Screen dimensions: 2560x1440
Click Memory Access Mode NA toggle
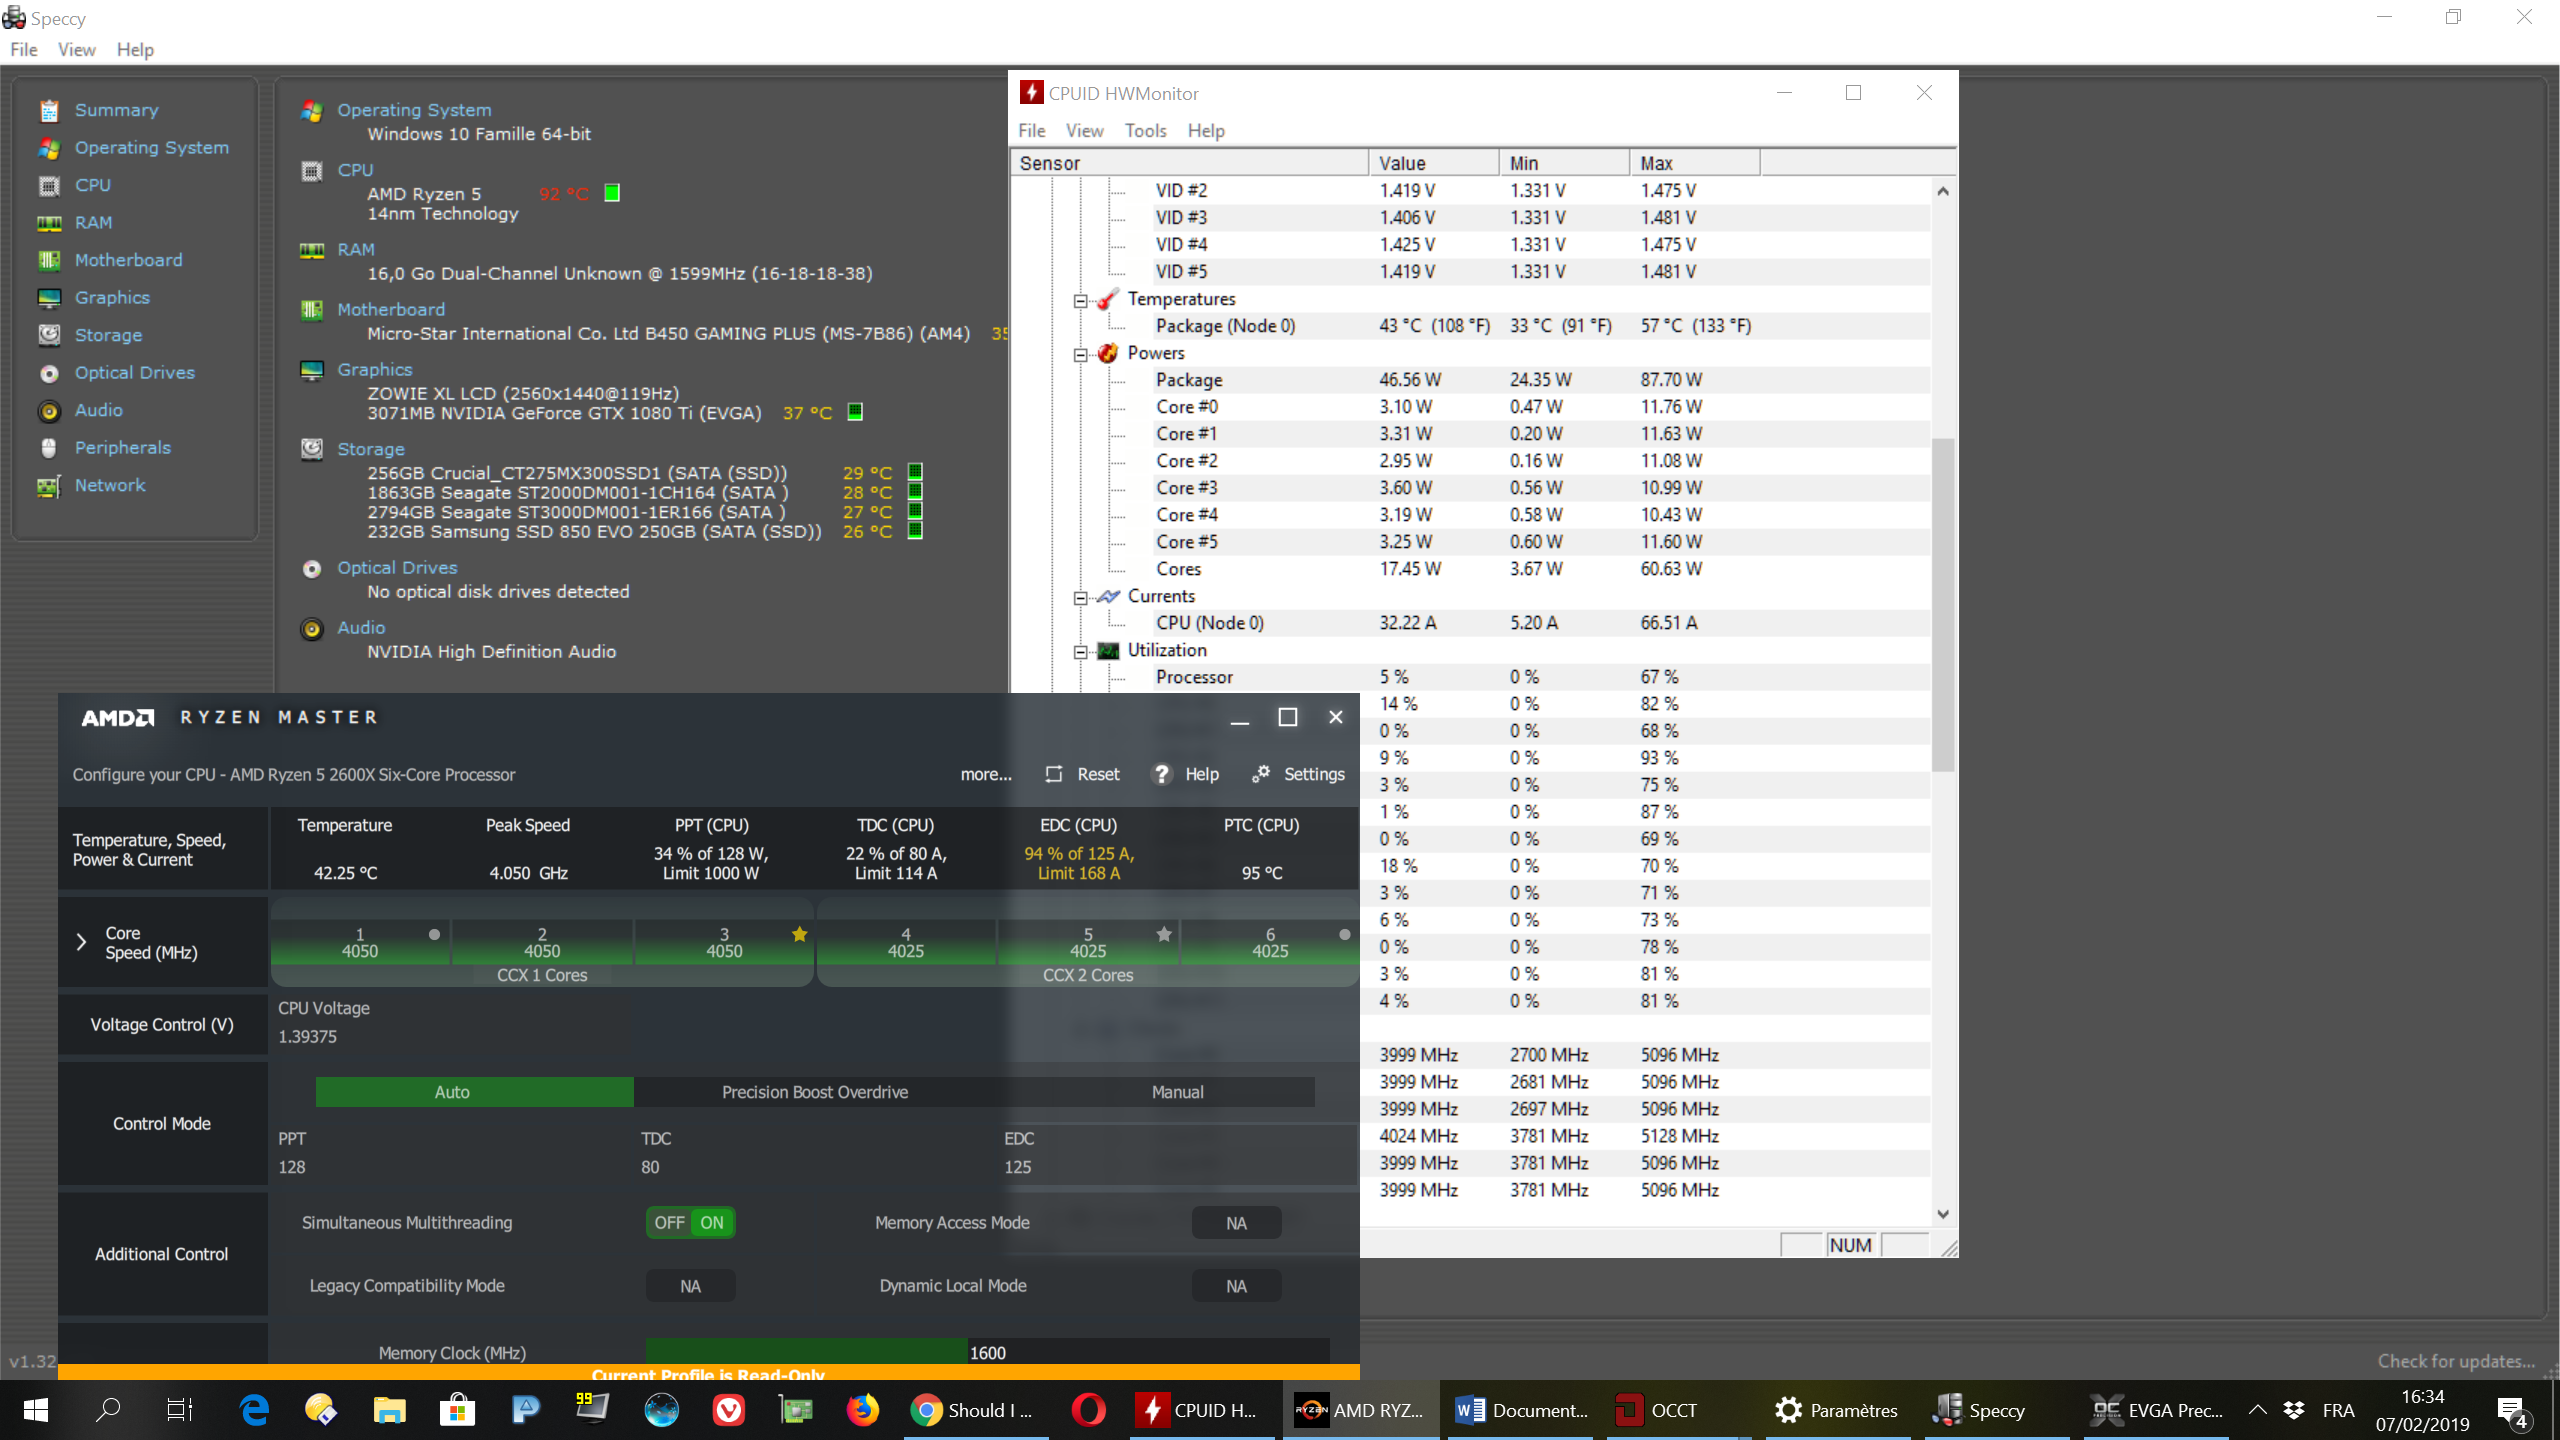pos(1236,1223)
